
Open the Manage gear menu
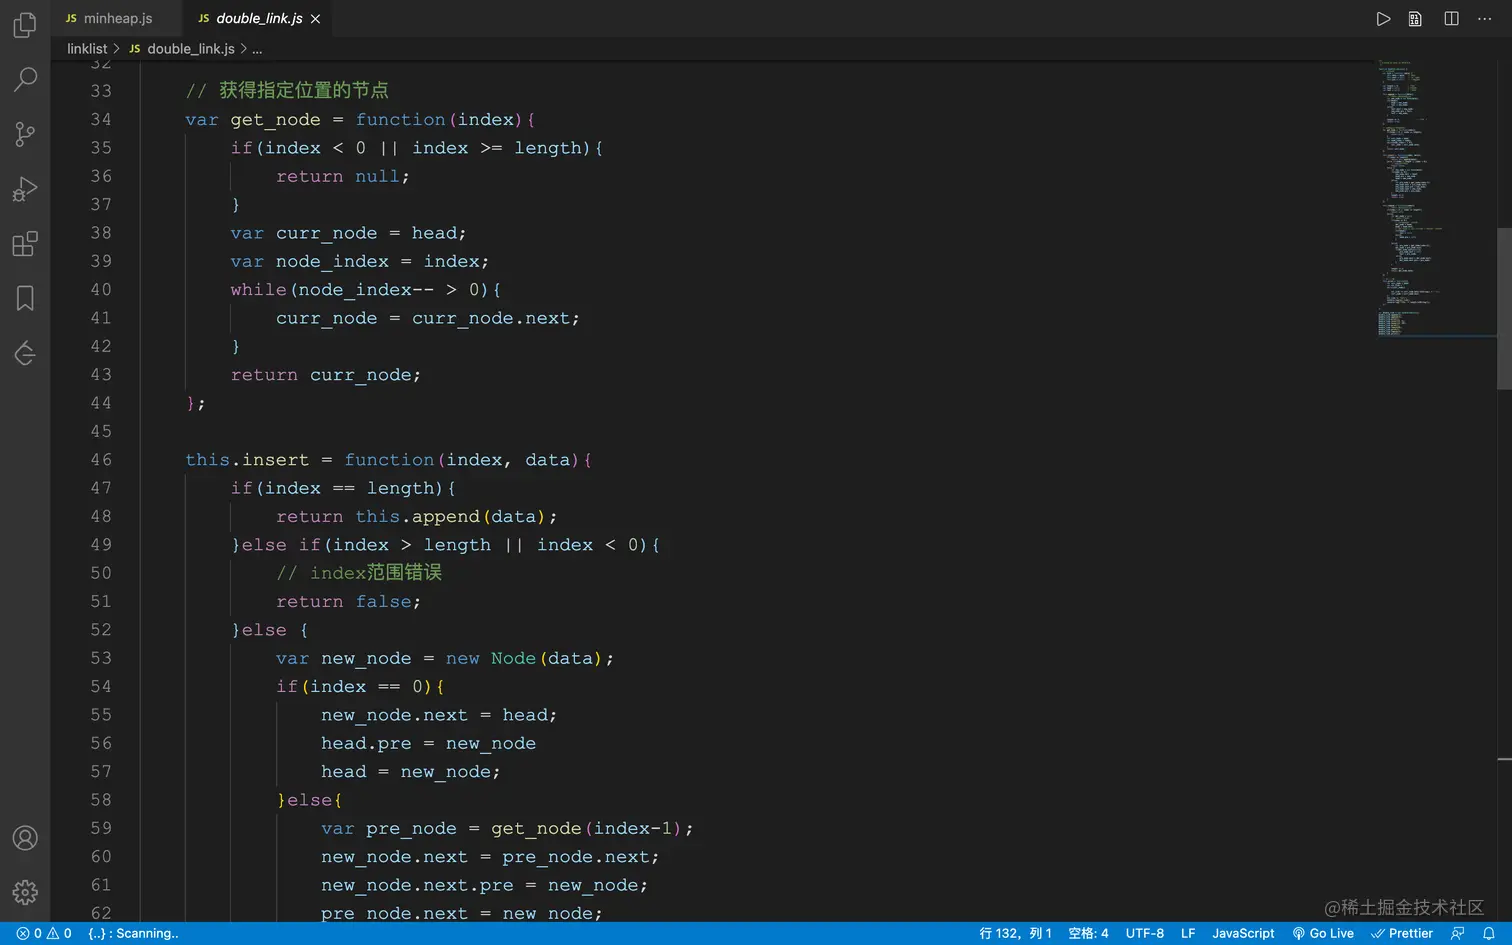(25, 892)
